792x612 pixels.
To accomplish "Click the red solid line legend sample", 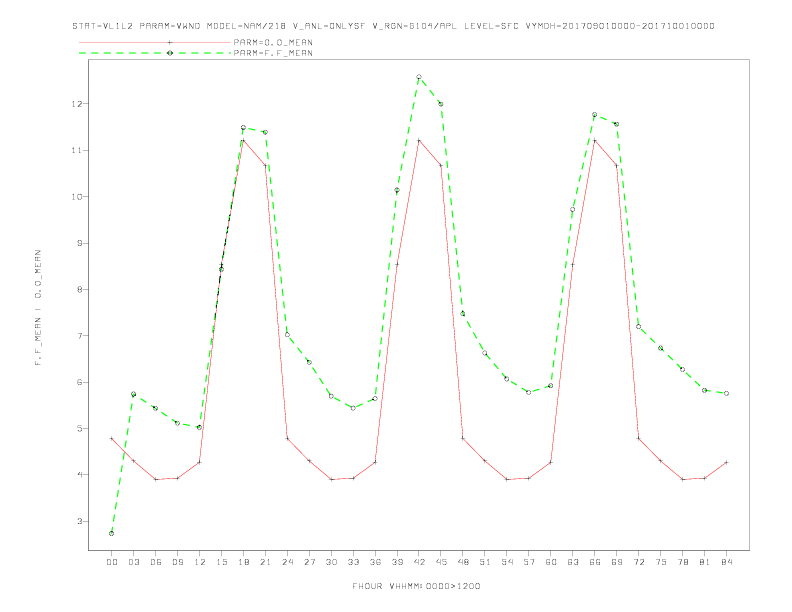I will (155, 42).
